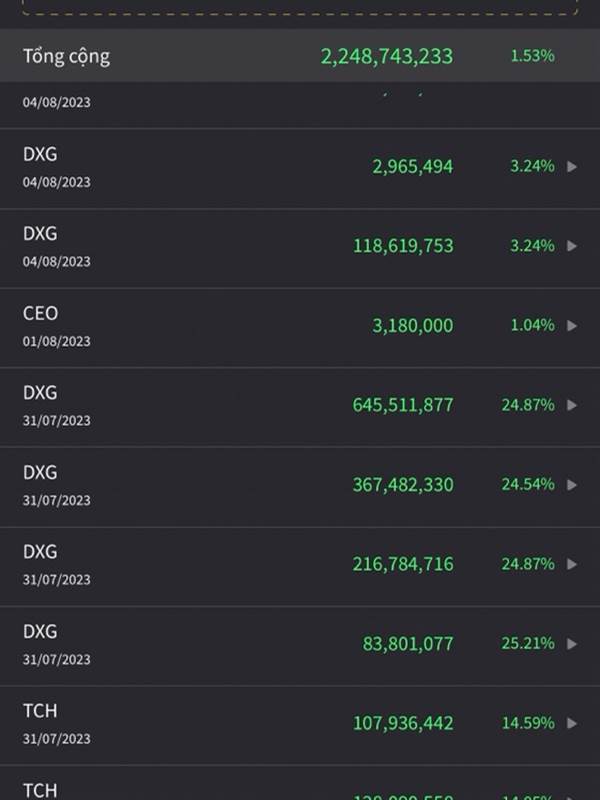Tap the 1.04% CEO percentage

point(532,326)
